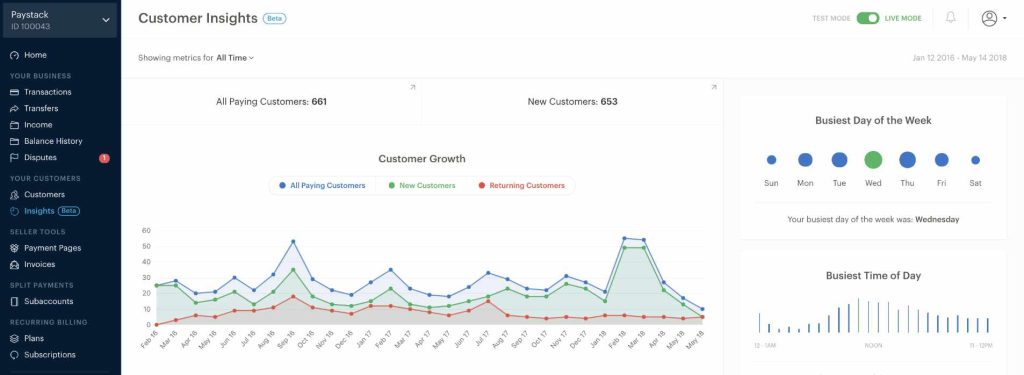Click the Sep 16 peak point on blue line
The width and height of the screenshot is (1024, 375).
pyautogui.click(x=293, y=242)
